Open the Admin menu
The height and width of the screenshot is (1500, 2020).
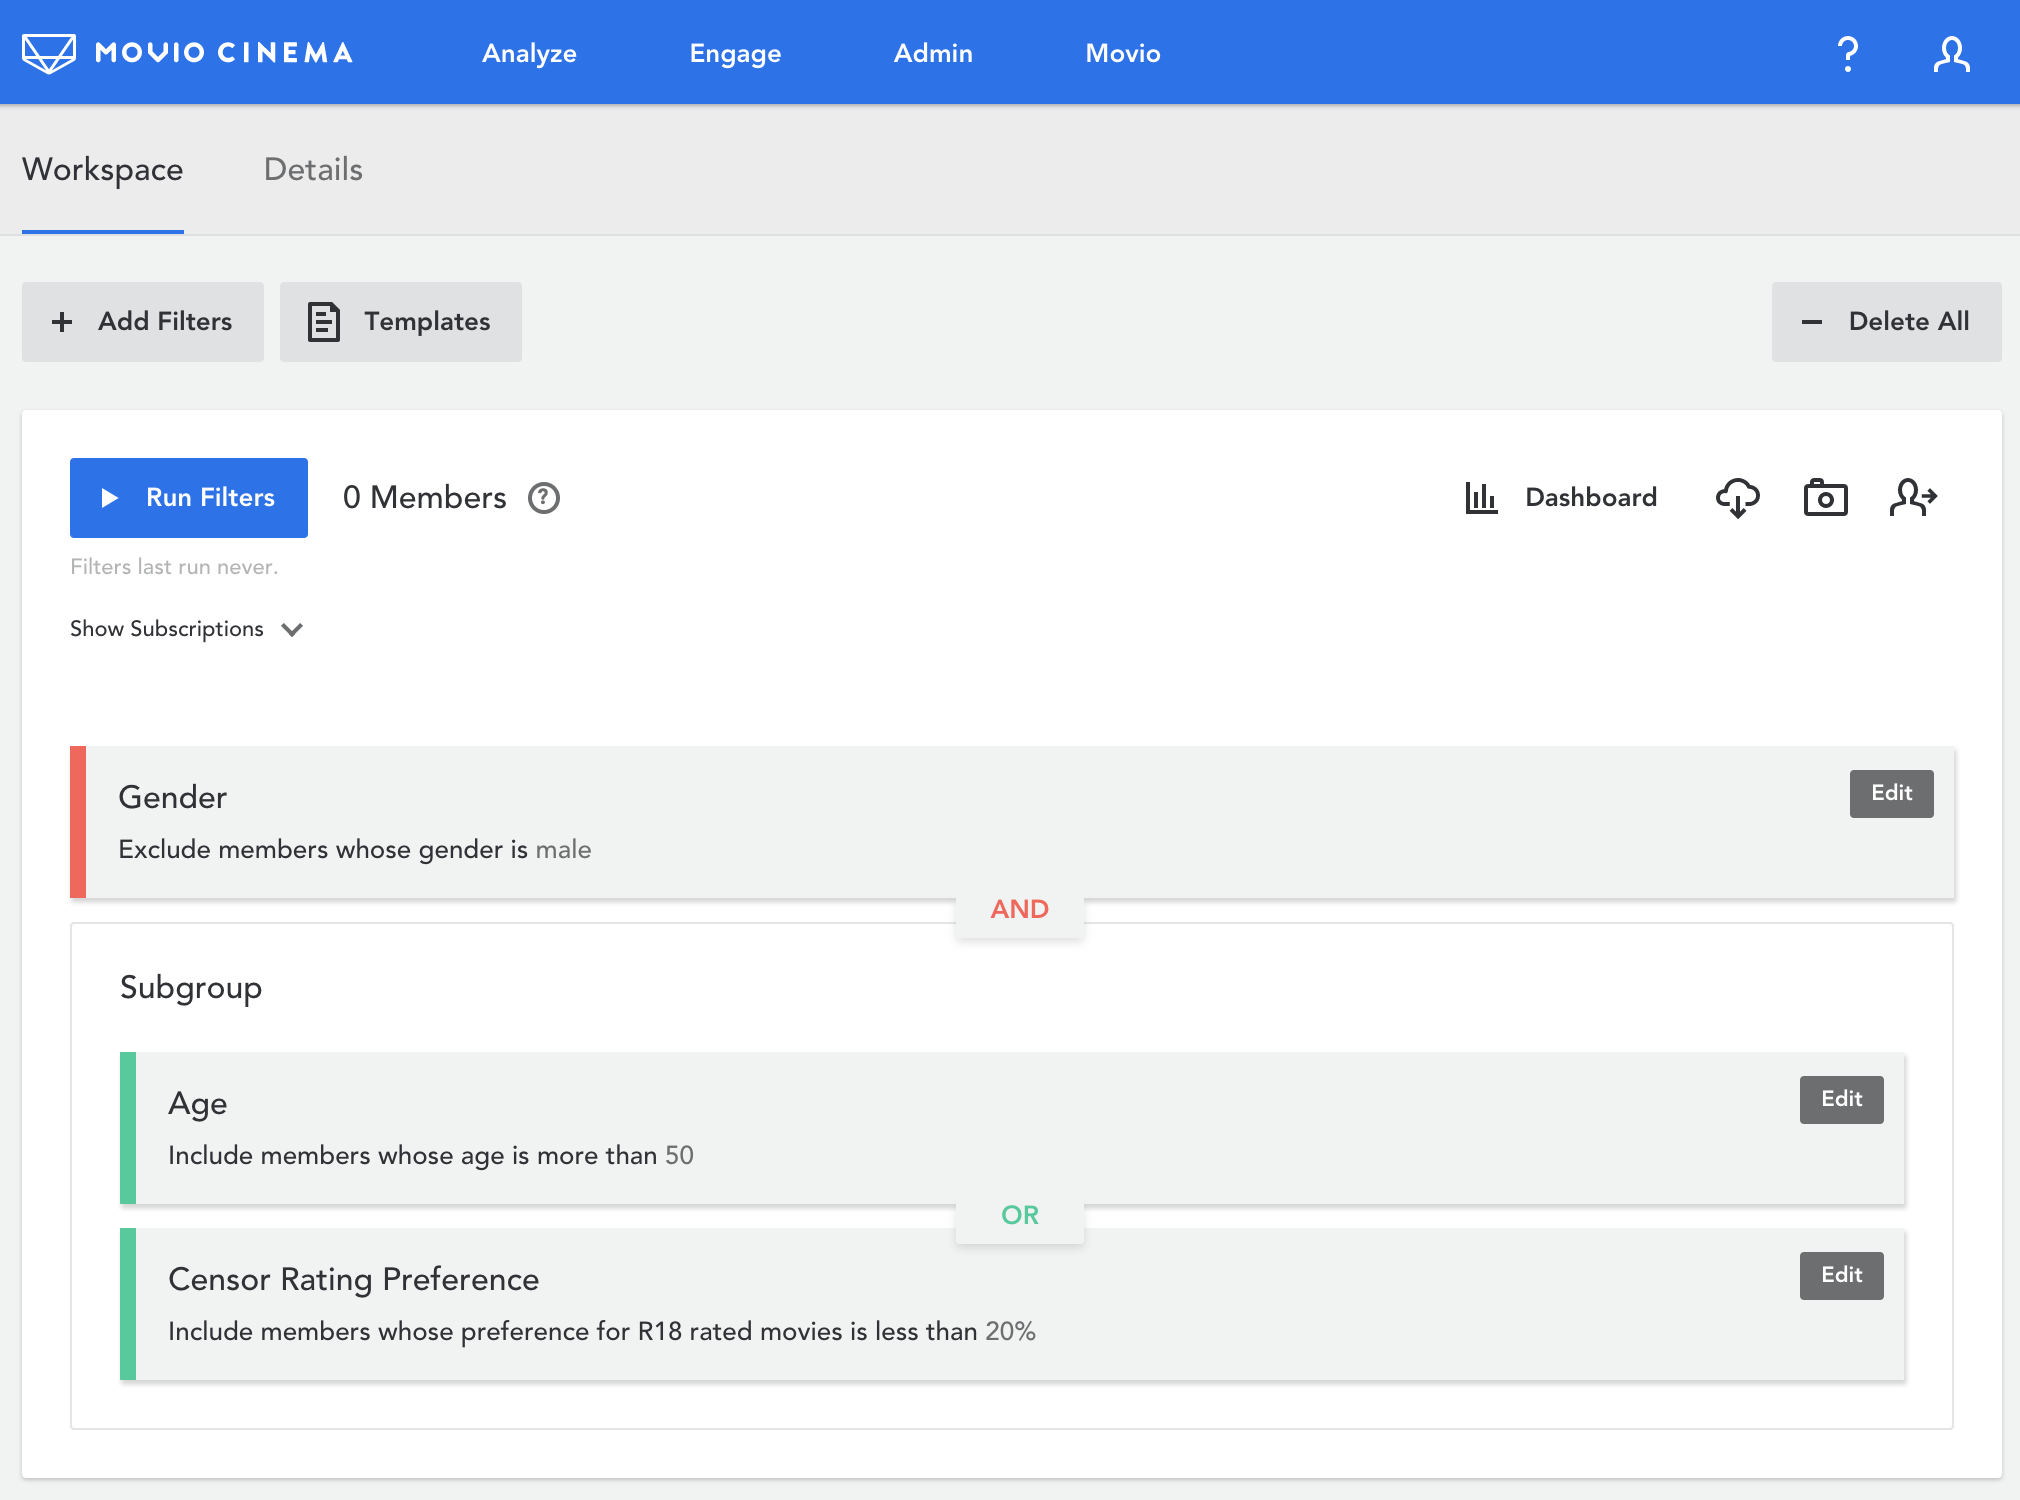pyautogui.click(x=932, y=53)
